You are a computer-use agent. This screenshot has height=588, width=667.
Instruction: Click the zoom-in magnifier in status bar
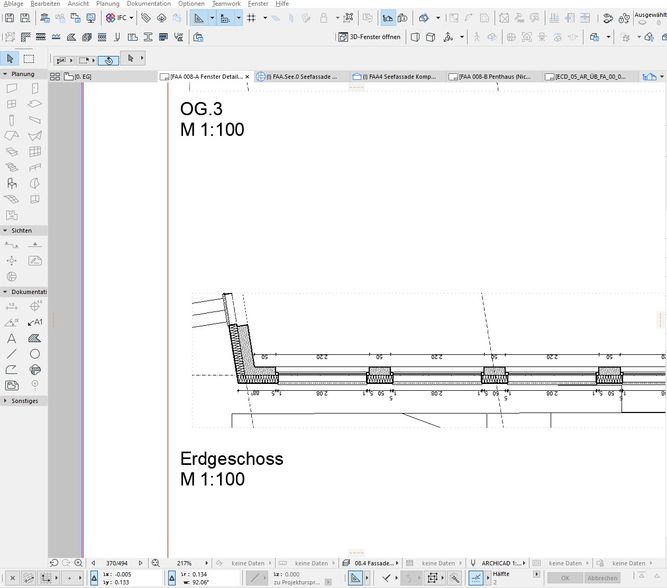tap(78, 563)
